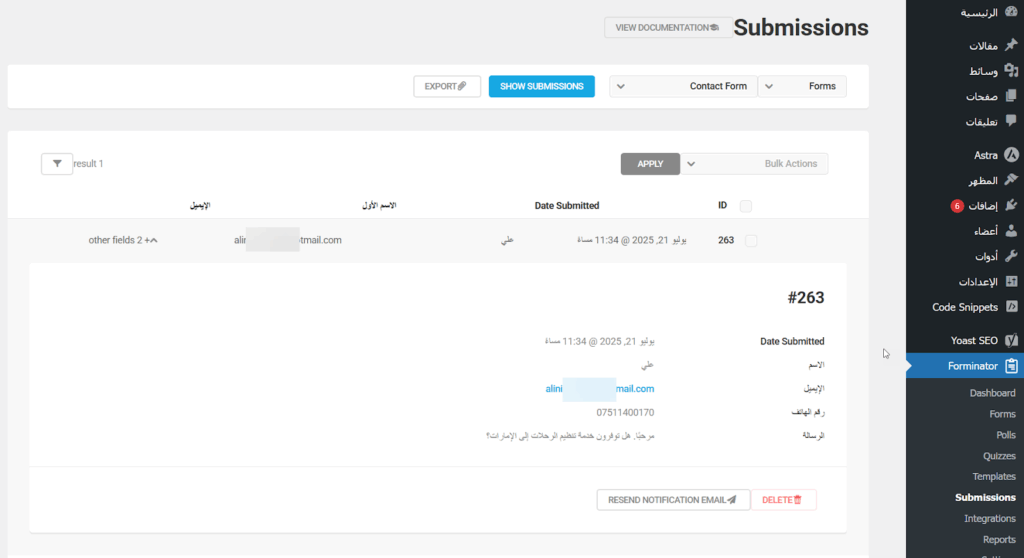Viewport: 1024px width, 558px height.
Task: Click the Forminator clipboard icon in sidebar
Action: pyautogui.click(x=1011, y=366)
